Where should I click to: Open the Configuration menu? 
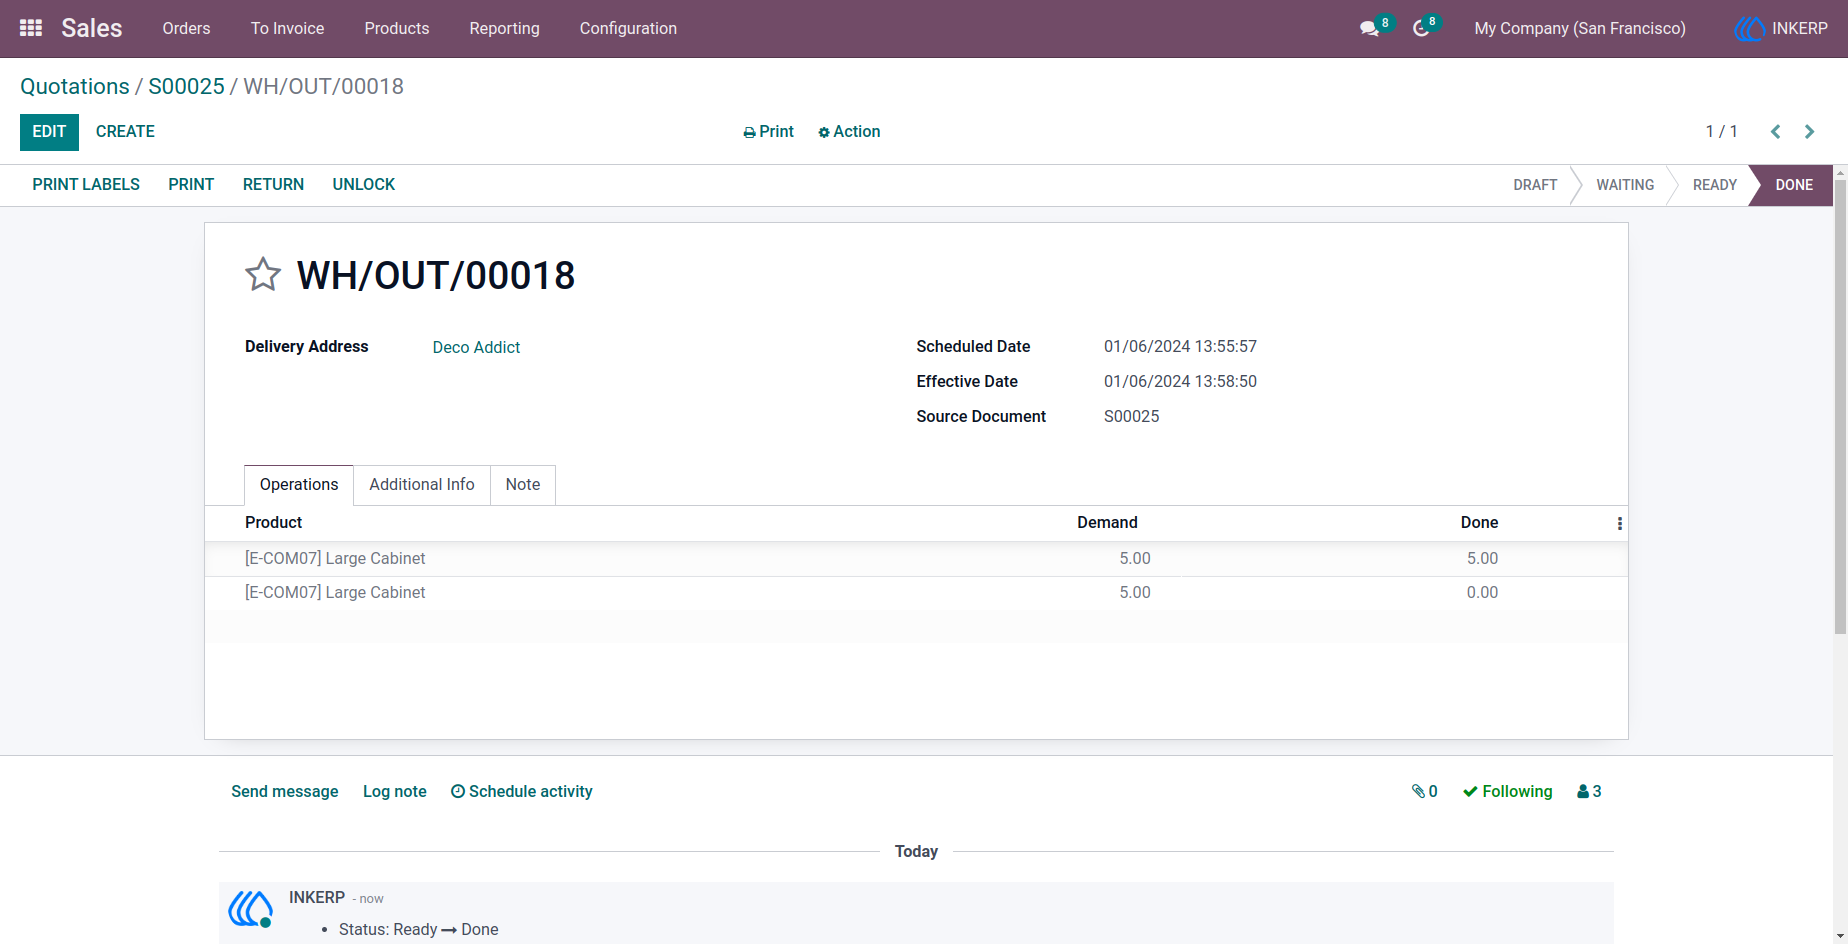click(x=628, y=28)
